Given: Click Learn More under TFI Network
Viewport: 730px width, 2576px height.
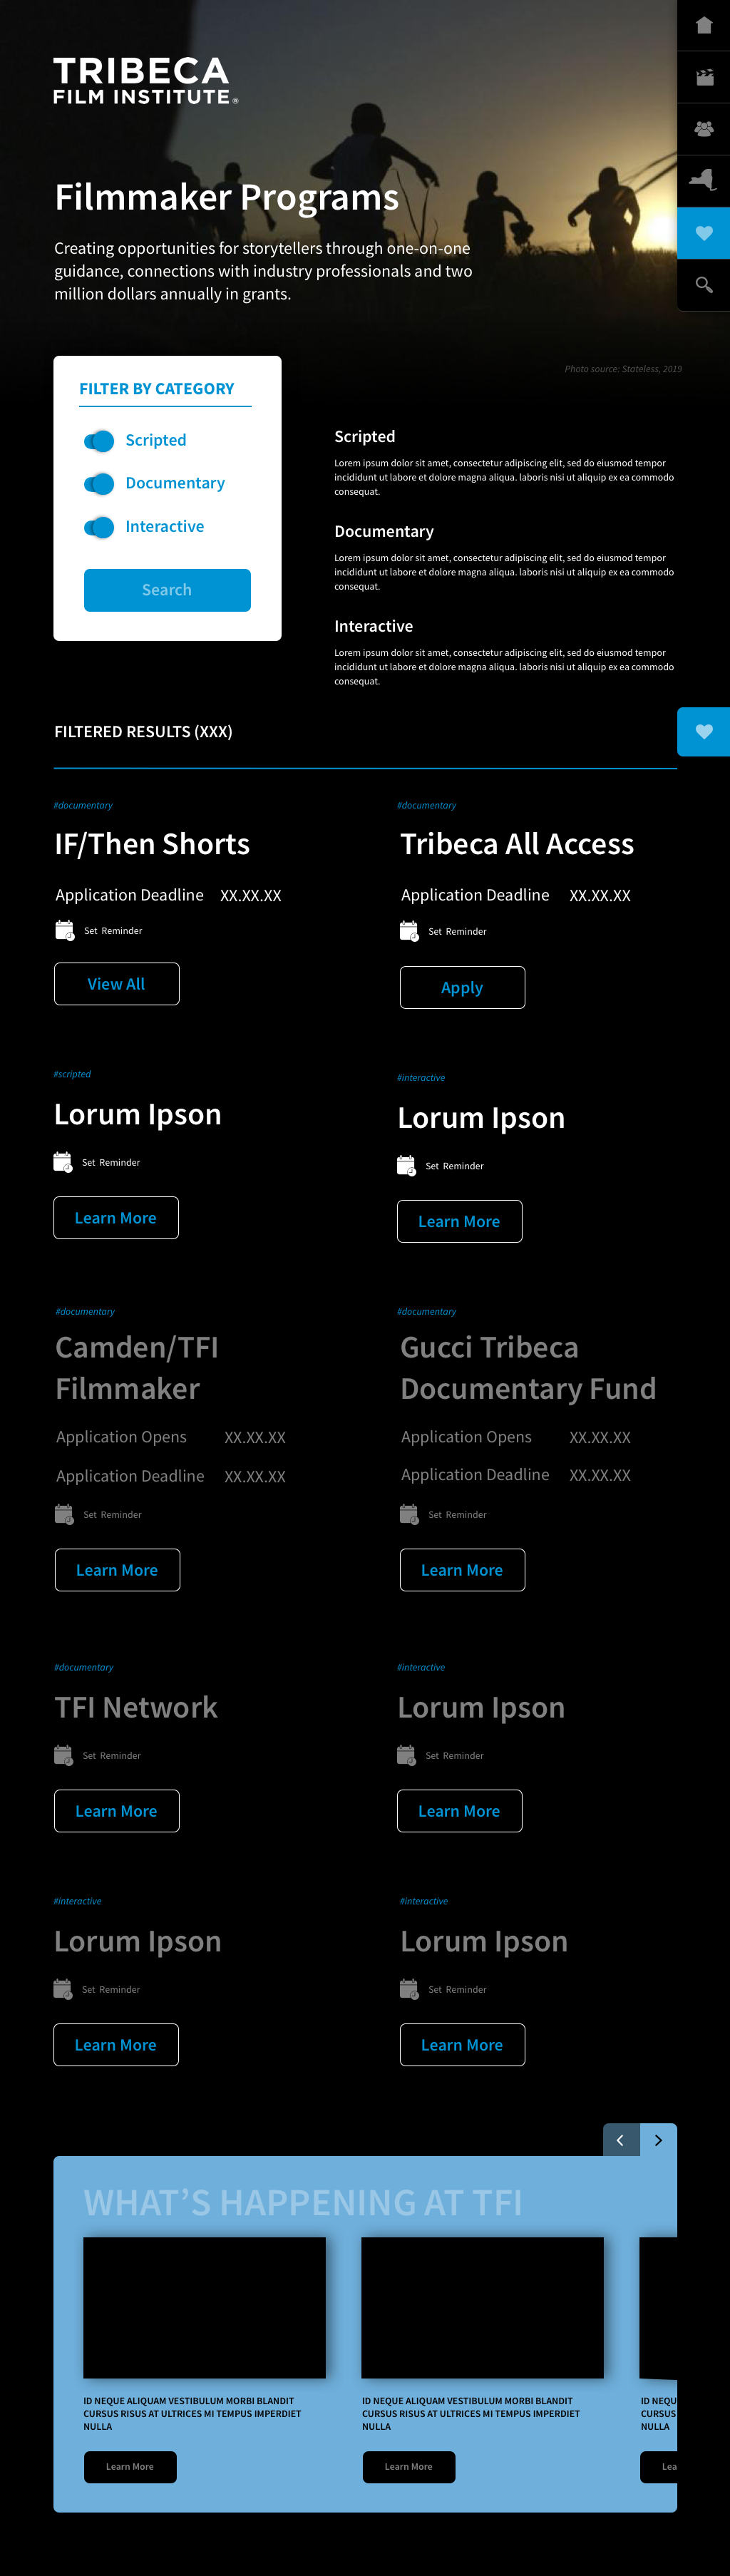Looking at the screenshot, I should tap(117, 1811).
